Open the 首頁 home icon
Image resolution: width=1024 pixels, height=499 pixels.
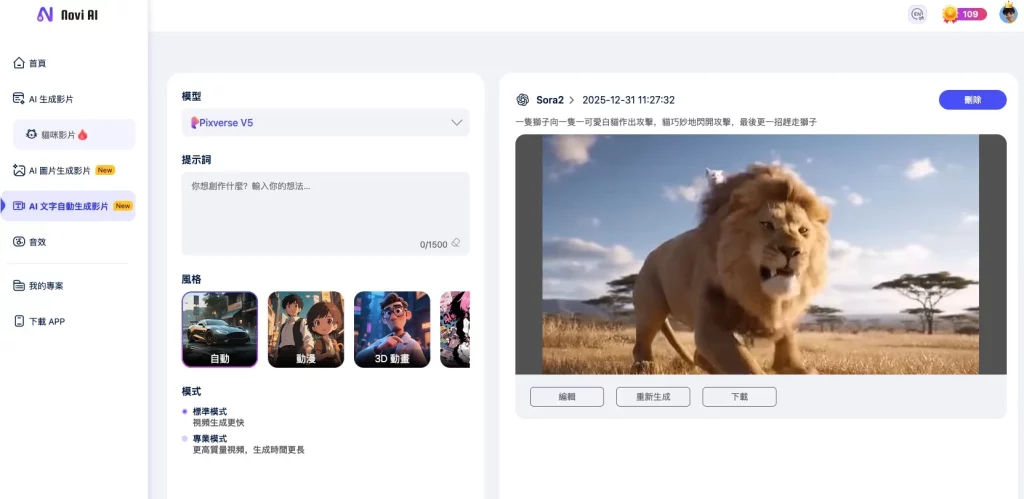[19, 63]
